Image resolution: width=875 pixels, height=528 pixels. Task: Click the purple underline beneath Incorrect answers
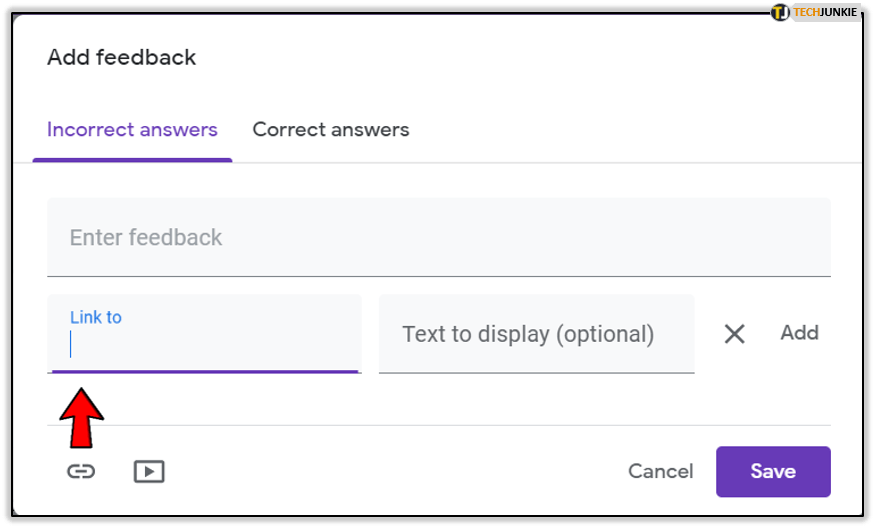tap(132, 159)
